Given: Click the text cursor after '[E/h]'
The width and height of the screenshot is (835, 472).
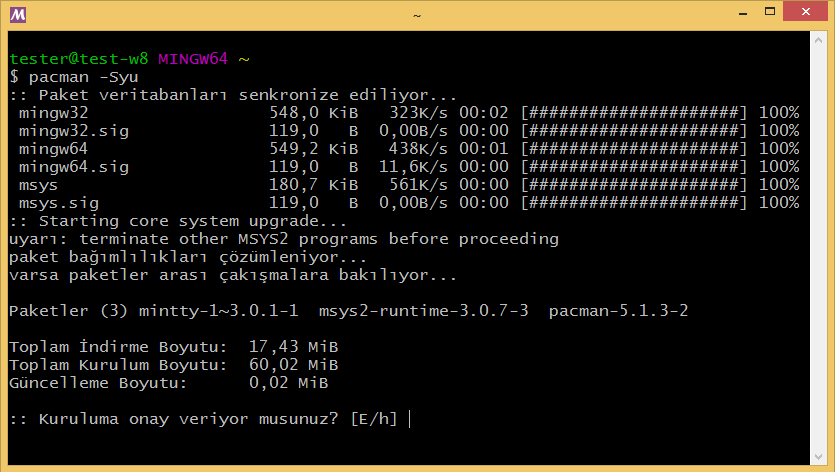Looking at the screenshot, I should pyautogui.click(x=410, y=419).
